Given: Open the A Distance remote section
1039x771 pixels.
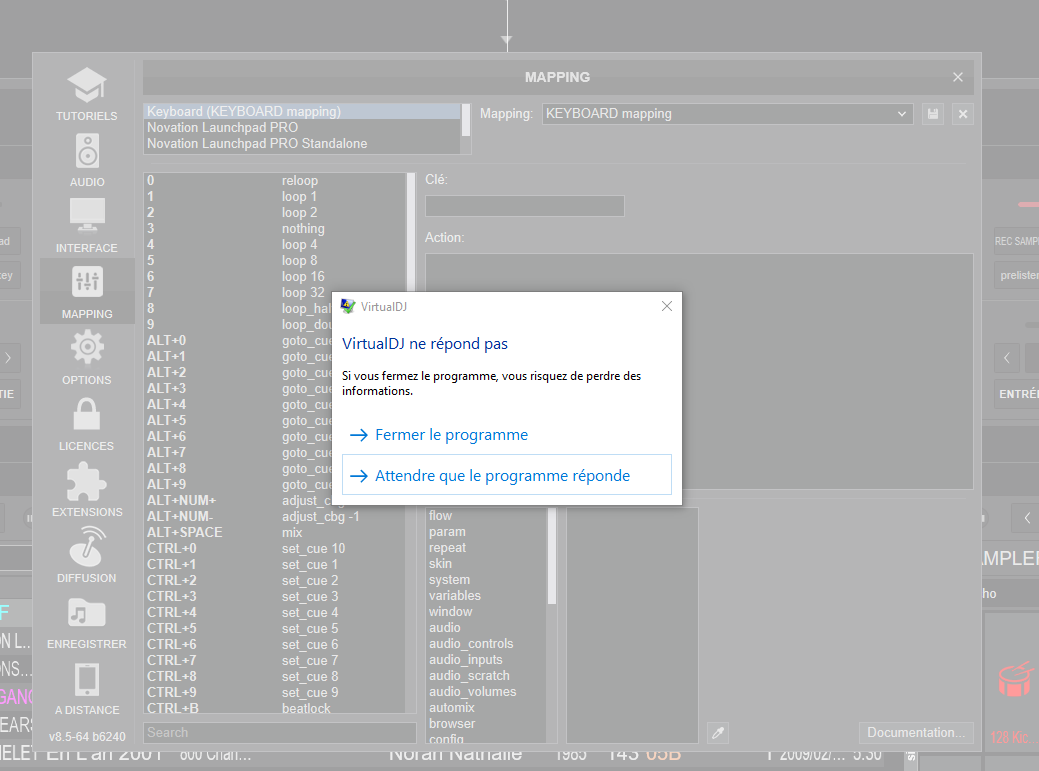Looking at the screenshot, I should [x=87, y=688].
